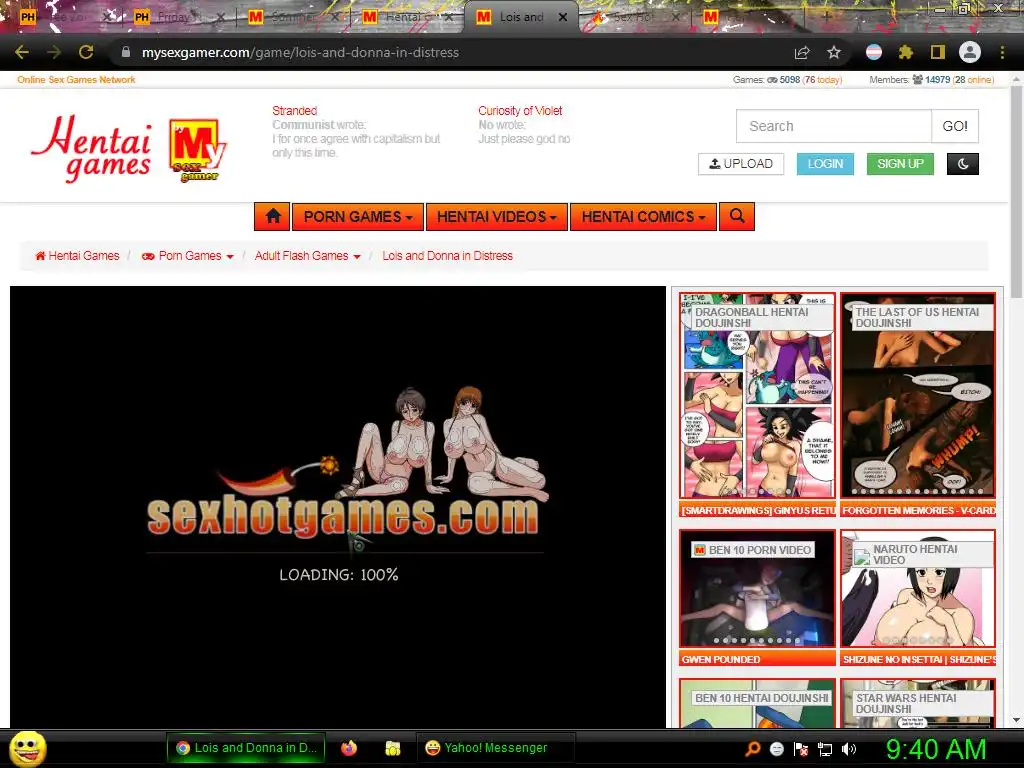Click the magnifier icon in system tray
The width and height of the screenshot is (1024, 768).
tap(752, 749)
